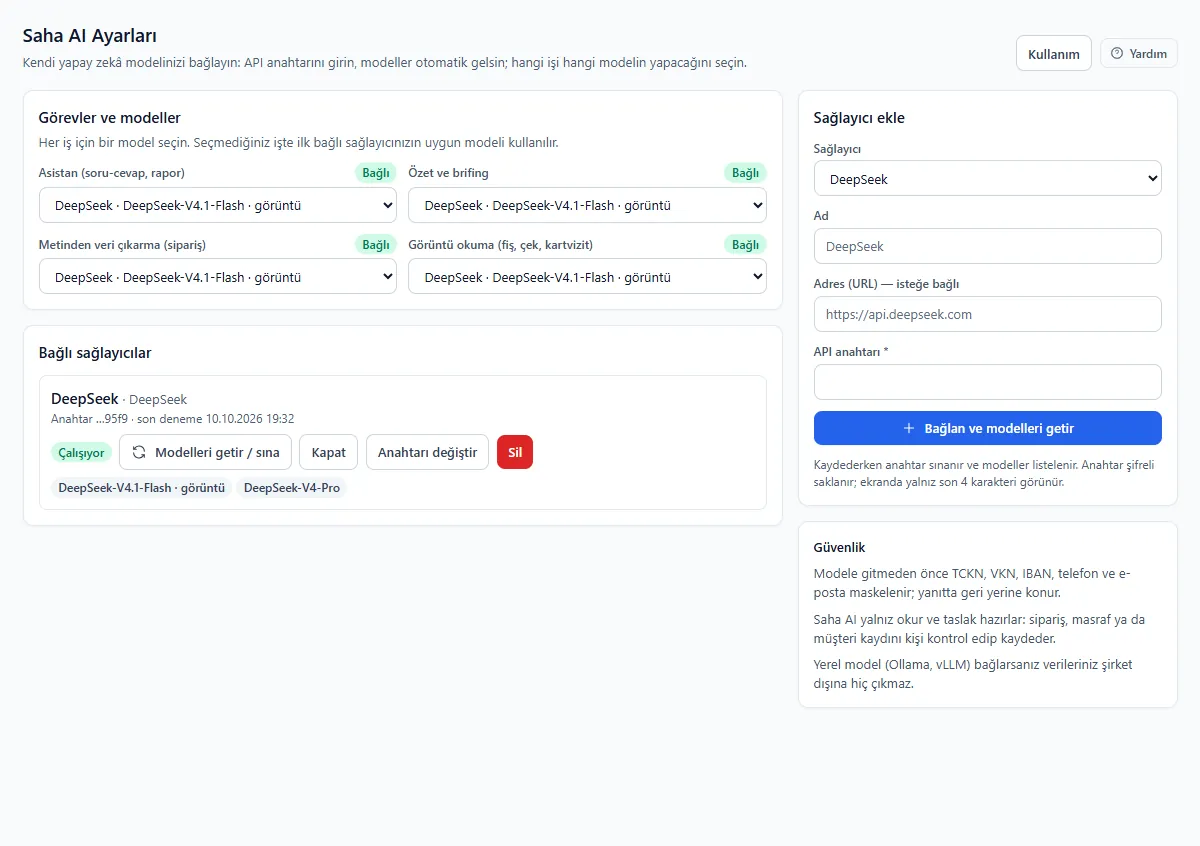Delete the provider with the Sil button

click(x=515, y=452)
